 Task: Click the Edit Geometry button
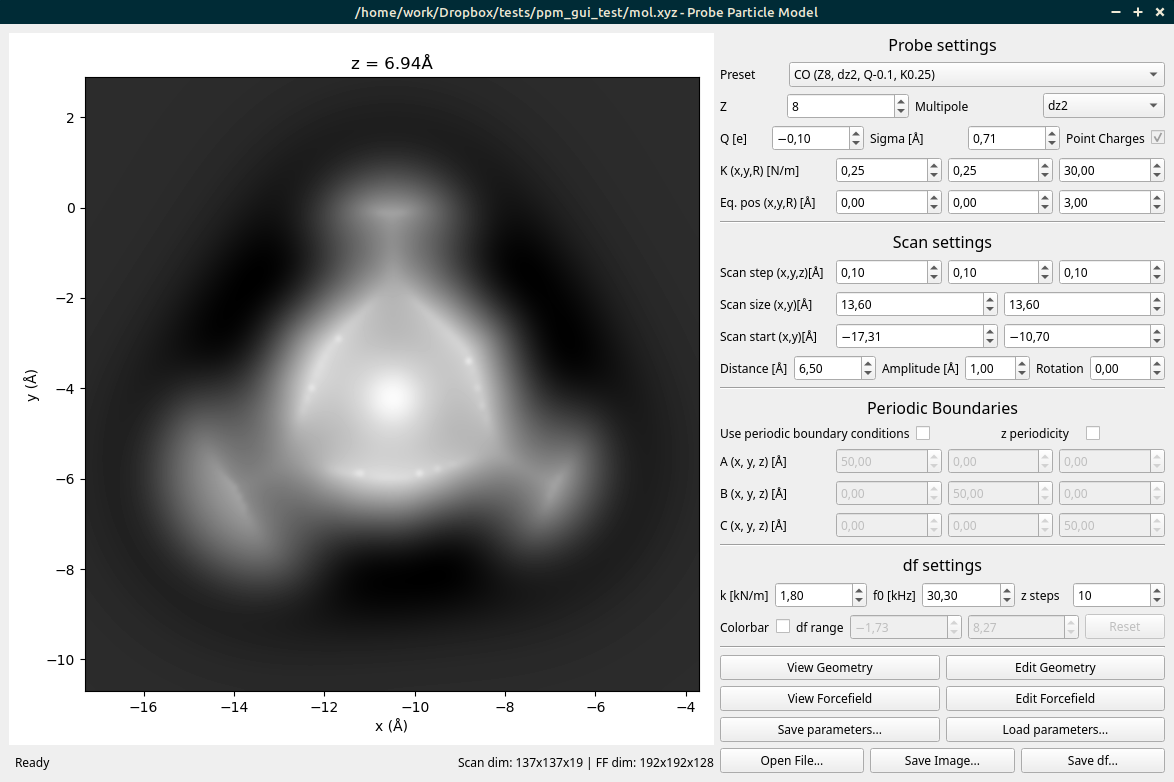coord(1055,667)
